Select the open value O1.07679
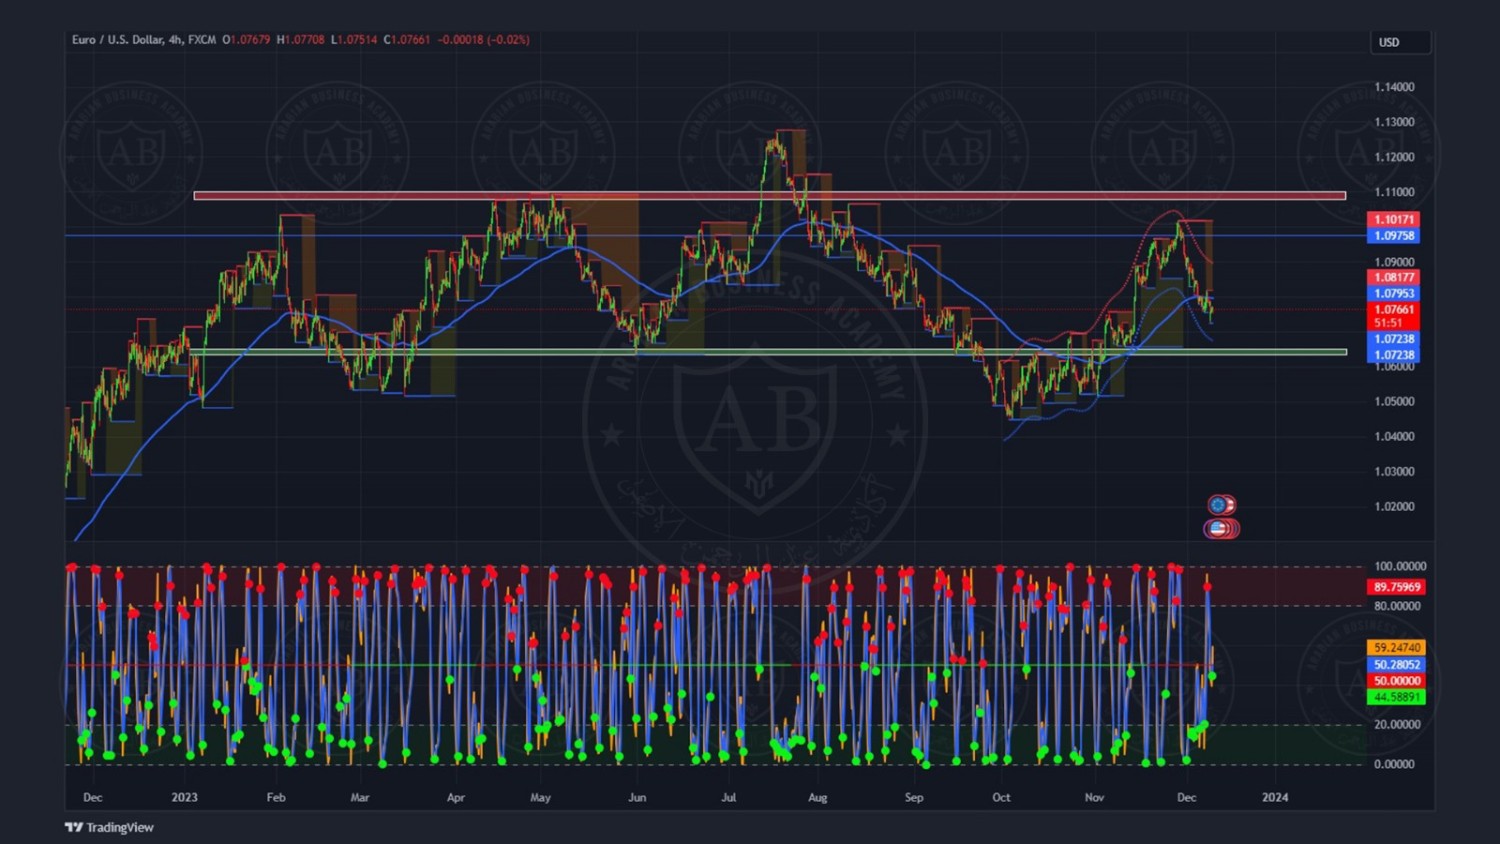The height and width of the screenshot is (844, 1500). [246, 40]
